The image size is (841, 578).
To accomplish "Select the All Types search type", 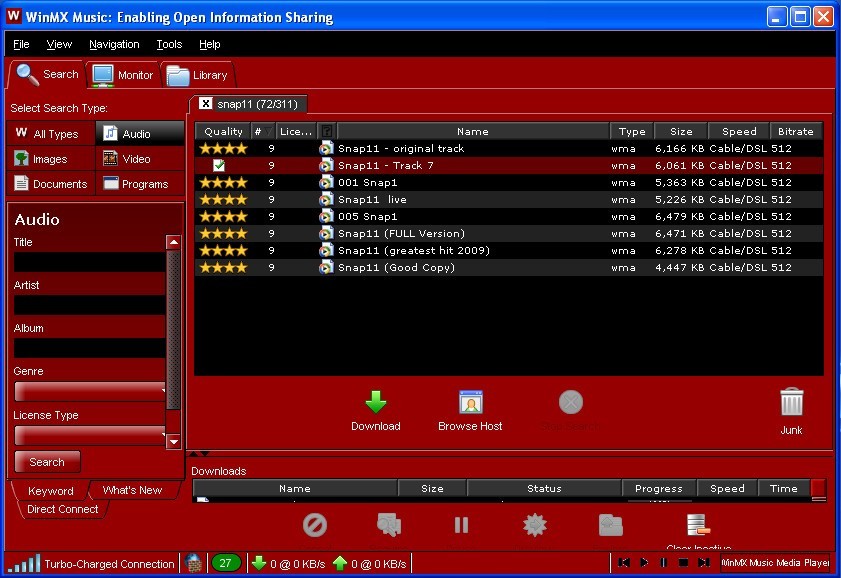I will click(x=51, y=134).
